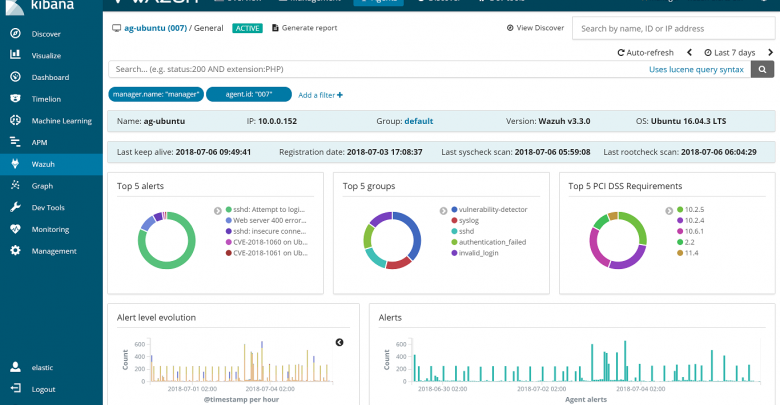This screenshot has height=405, width=780.
Task: Toggle Auto-refresh in the time bar
Action: [645, 51]
